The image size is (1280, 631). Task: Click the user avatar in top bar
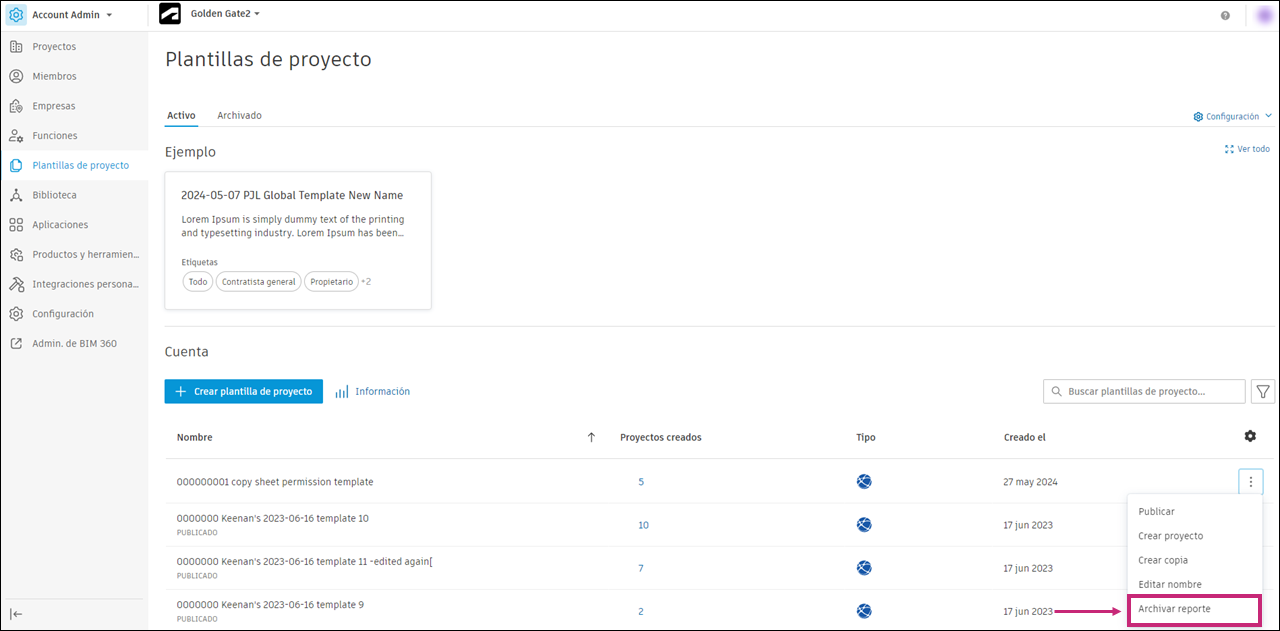point(1264,15)
